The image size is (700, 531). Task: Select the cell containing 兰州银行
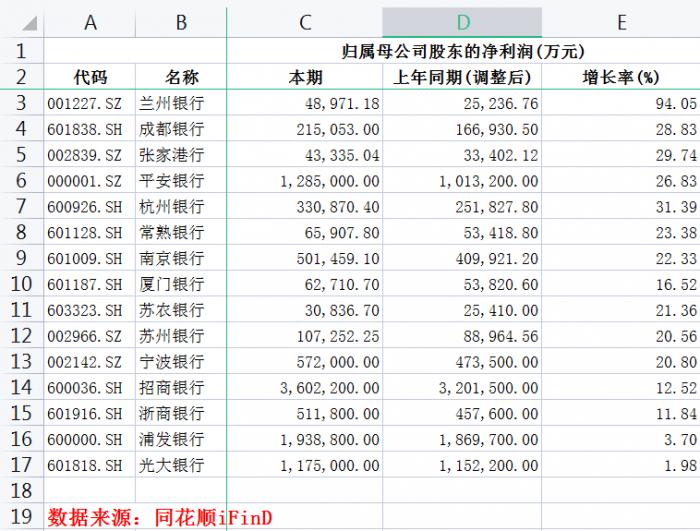(x=181, y=103)
